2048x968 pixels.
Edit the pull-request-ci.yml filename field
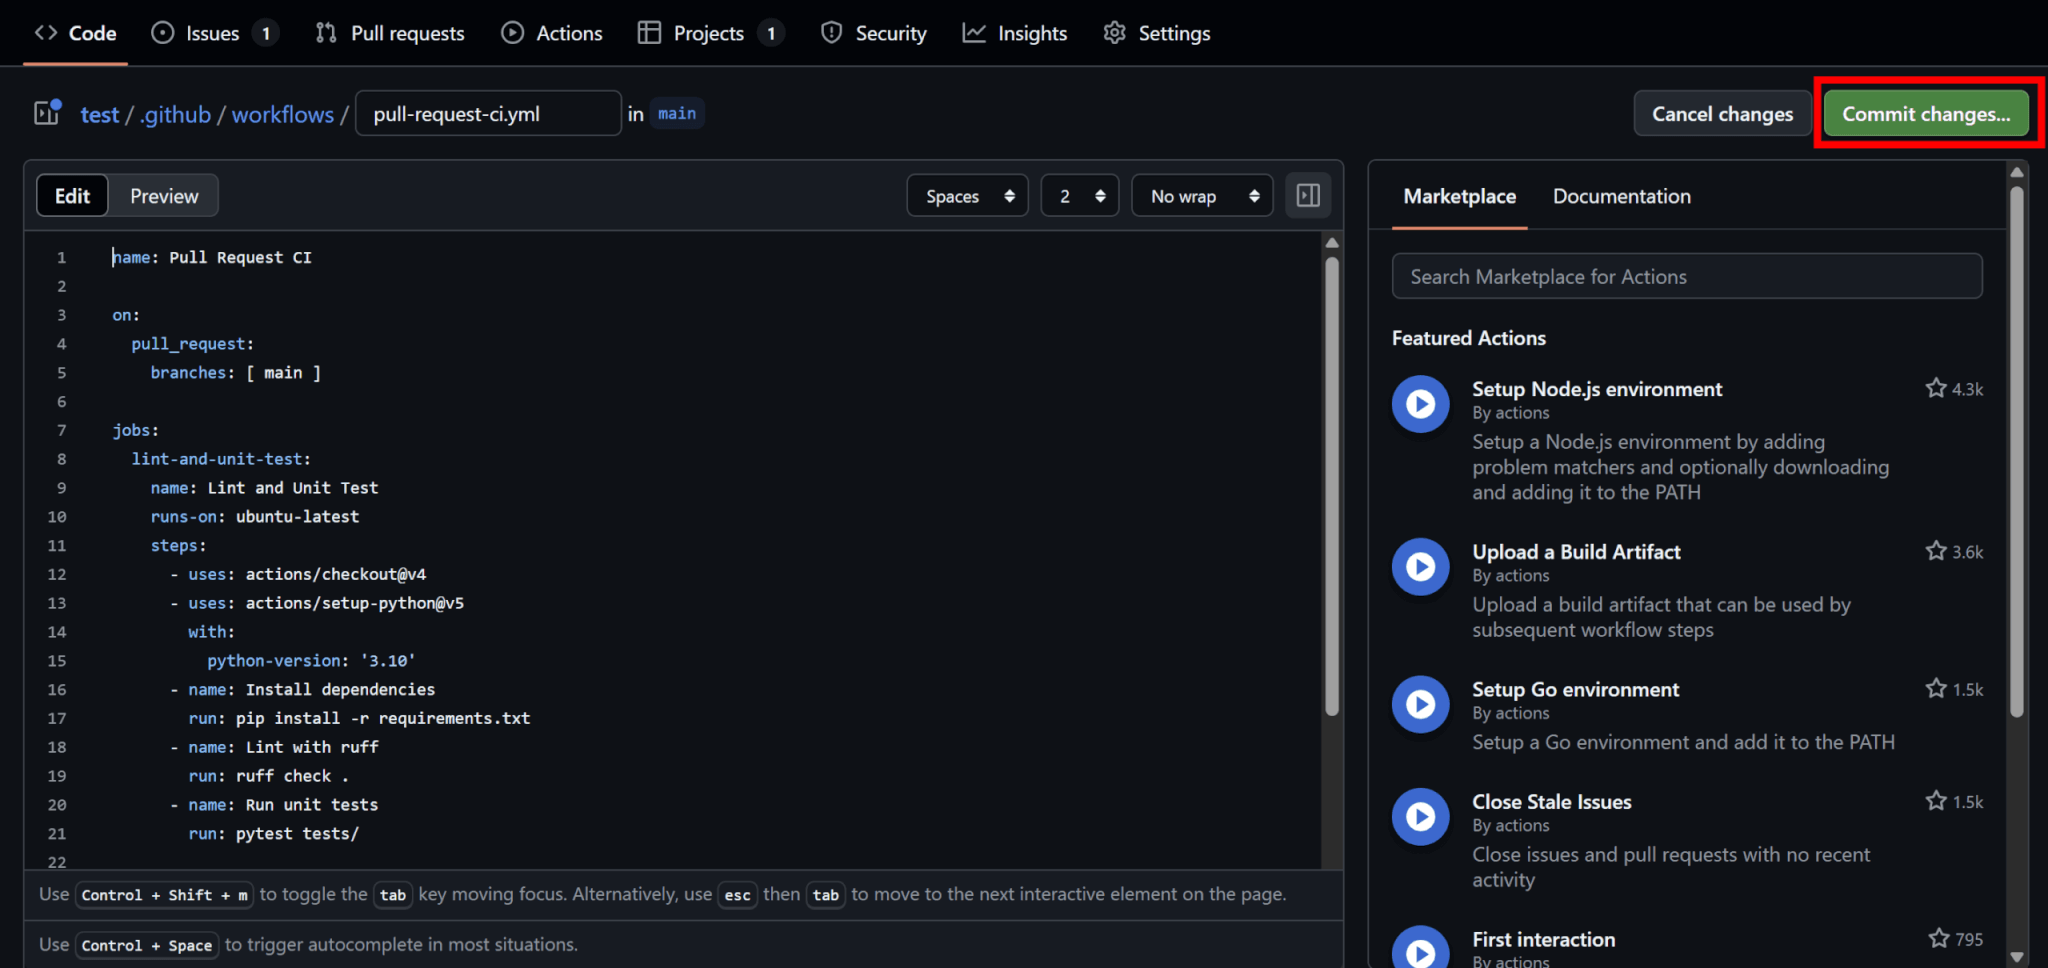[488, 113]
